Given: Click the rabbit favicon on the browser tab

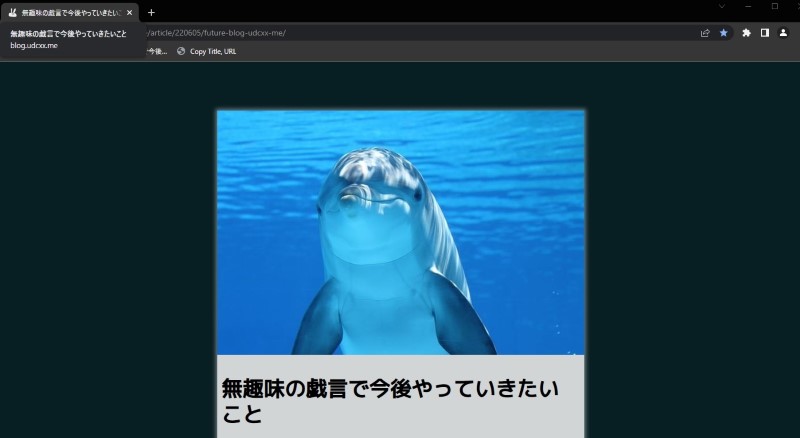Looking at the screenshot, I should [x=12, y=13].
